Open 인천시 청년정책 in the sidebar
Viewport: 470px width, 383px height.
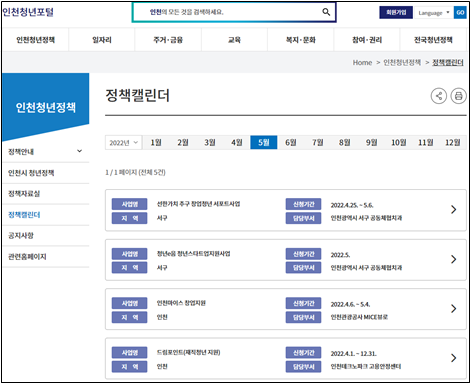[x=31, y=173]
